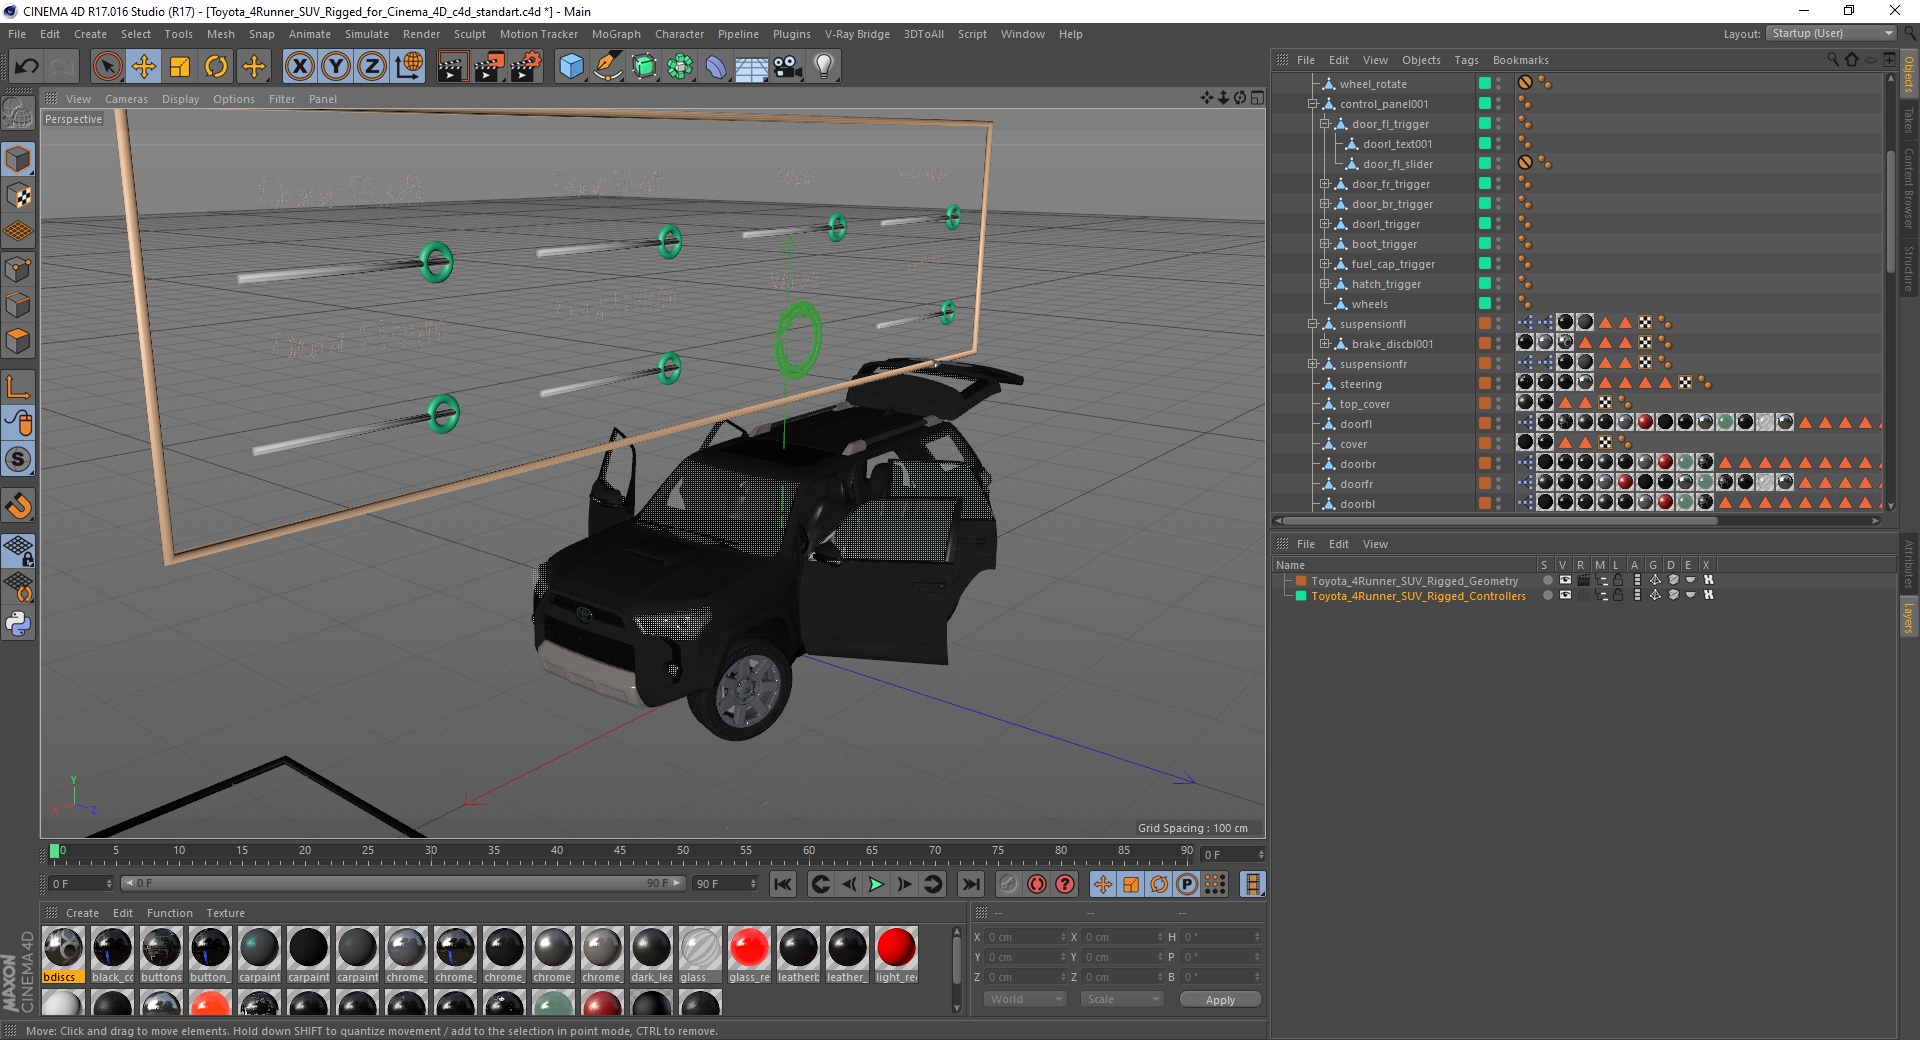
Task: Toggle Position keyframe recording icon
Action: (1103, 884)
